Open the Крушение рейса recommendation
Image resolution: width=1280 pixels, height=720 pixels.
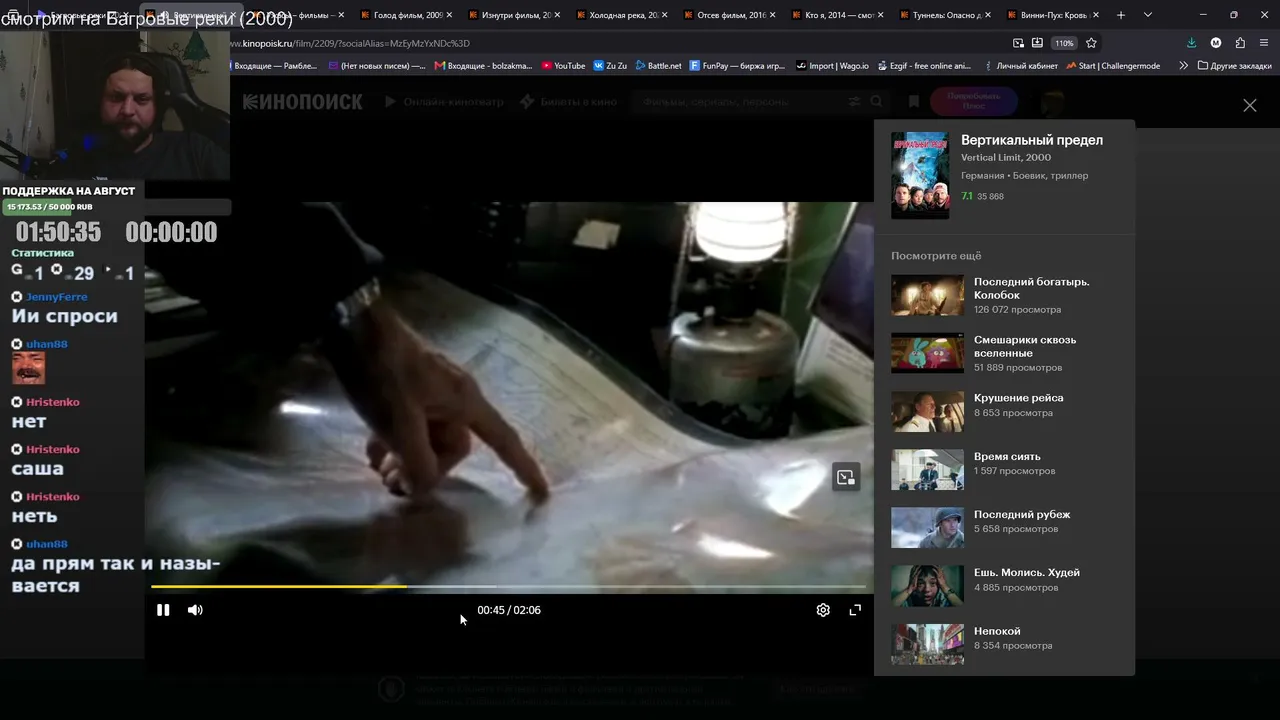pyautogui.click(x=1004, y=411)
